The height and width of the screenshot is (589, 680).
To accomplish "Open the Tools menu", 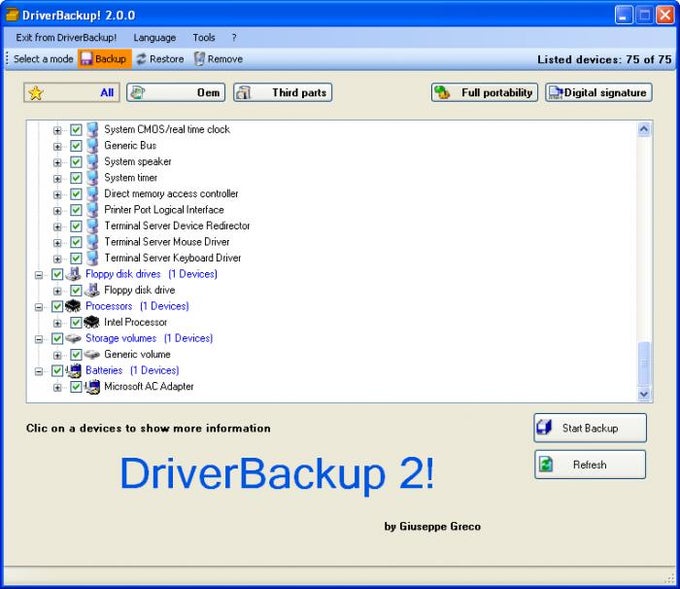I will tap(204, 38).
